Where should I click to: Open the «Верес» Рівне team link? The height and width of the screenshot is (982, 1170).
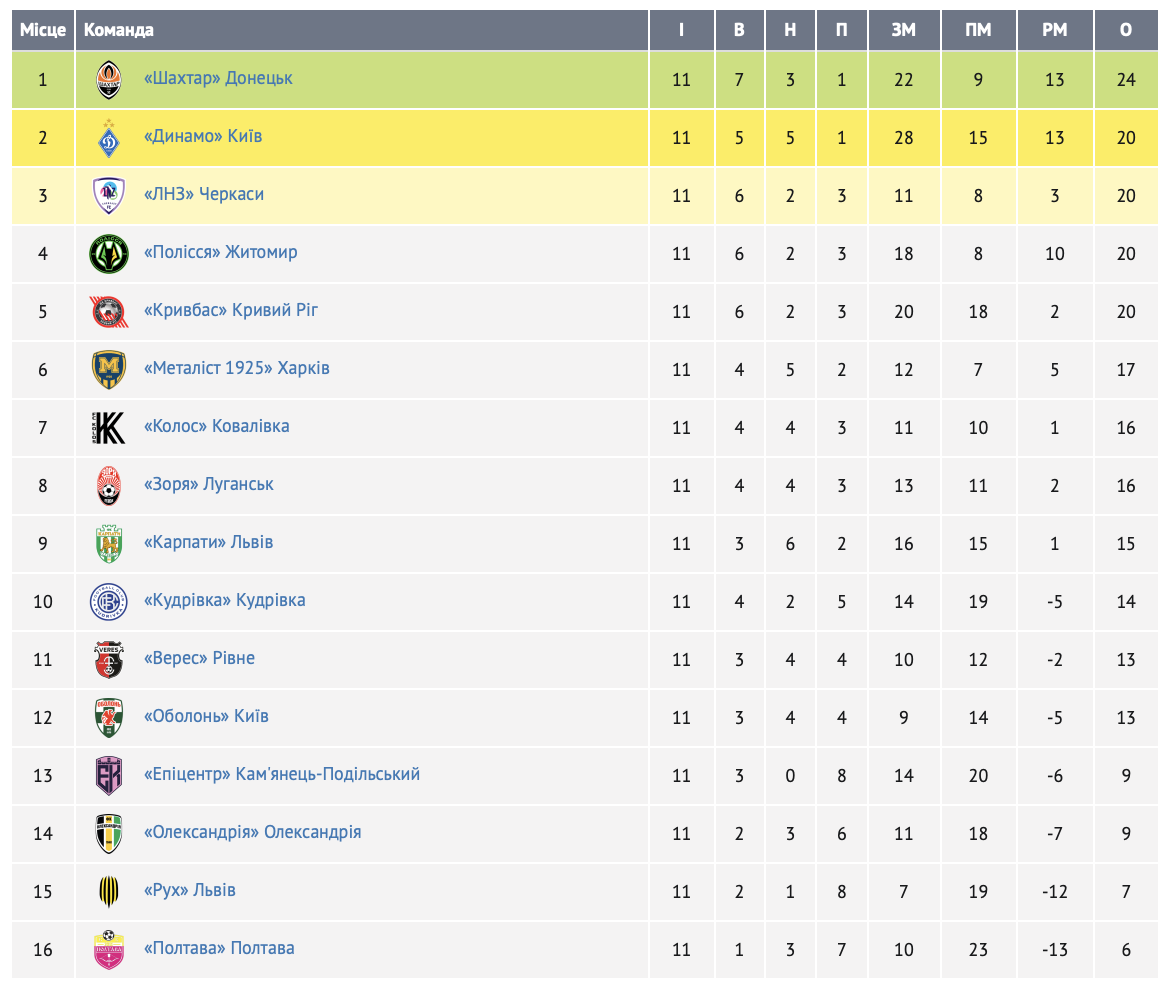[199, 658]
